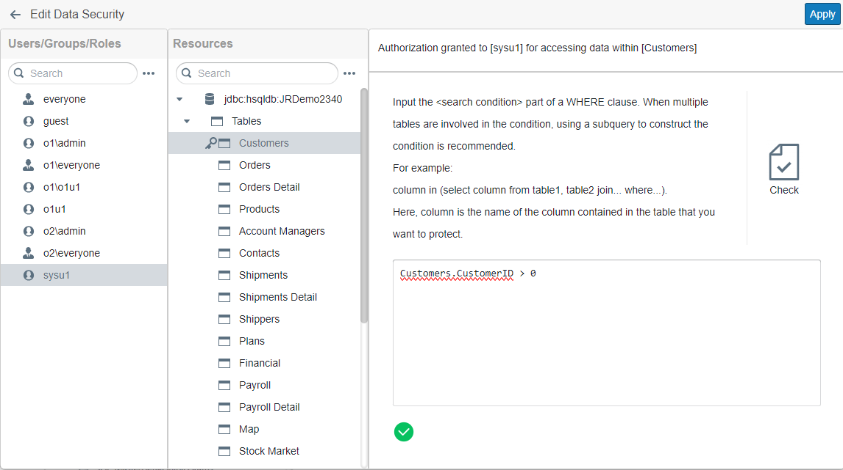Screen dimensions: 843x470
Task: Apply the data security changes
Action: coord(822,15)
